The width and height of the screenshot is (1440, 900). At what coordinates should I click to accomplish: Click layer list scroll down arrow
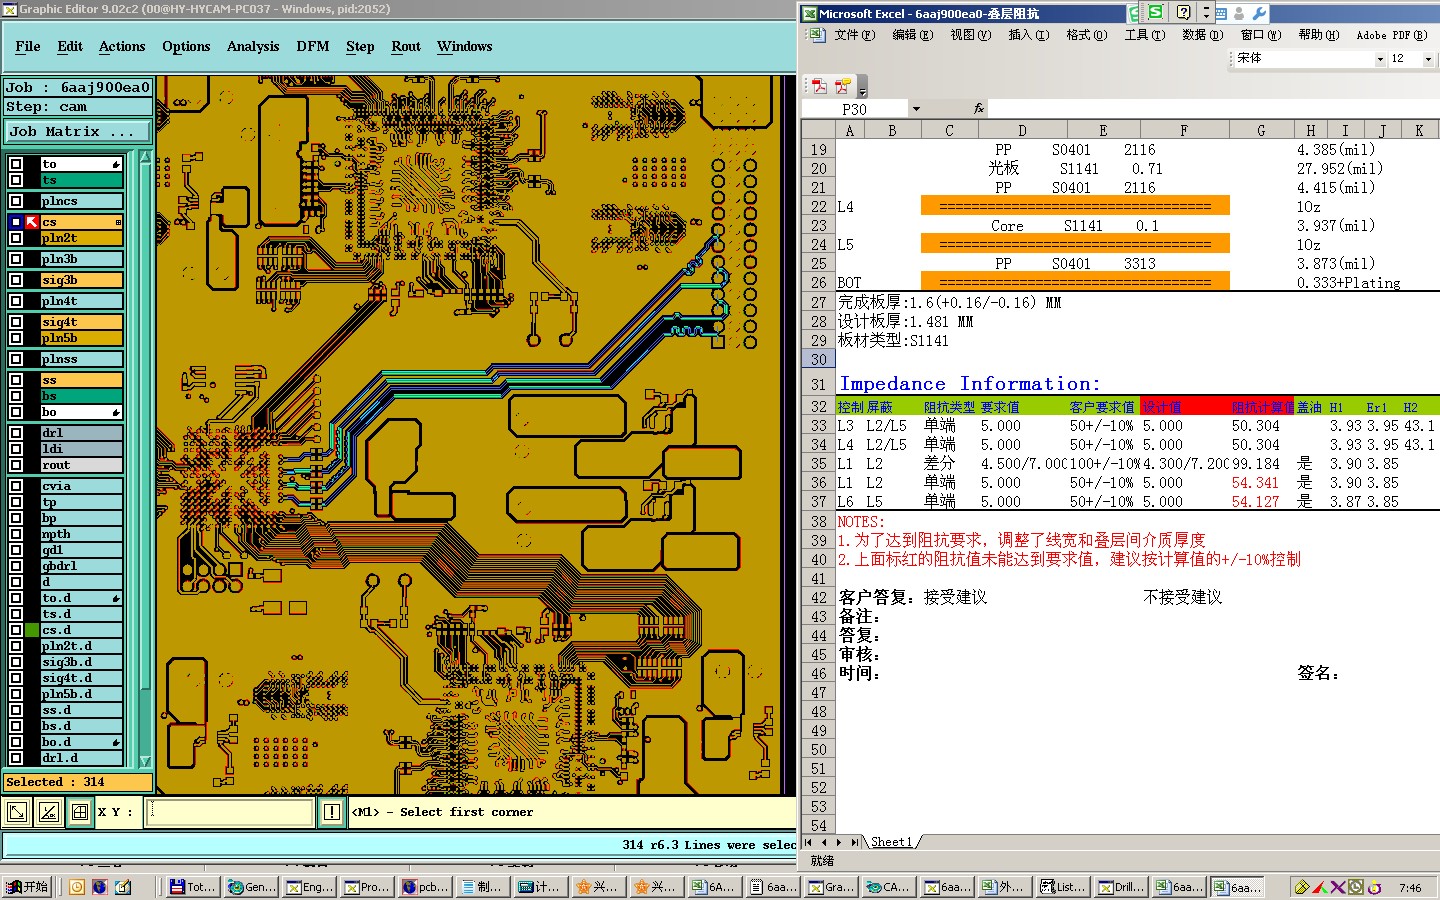click(x=145, y=761)
